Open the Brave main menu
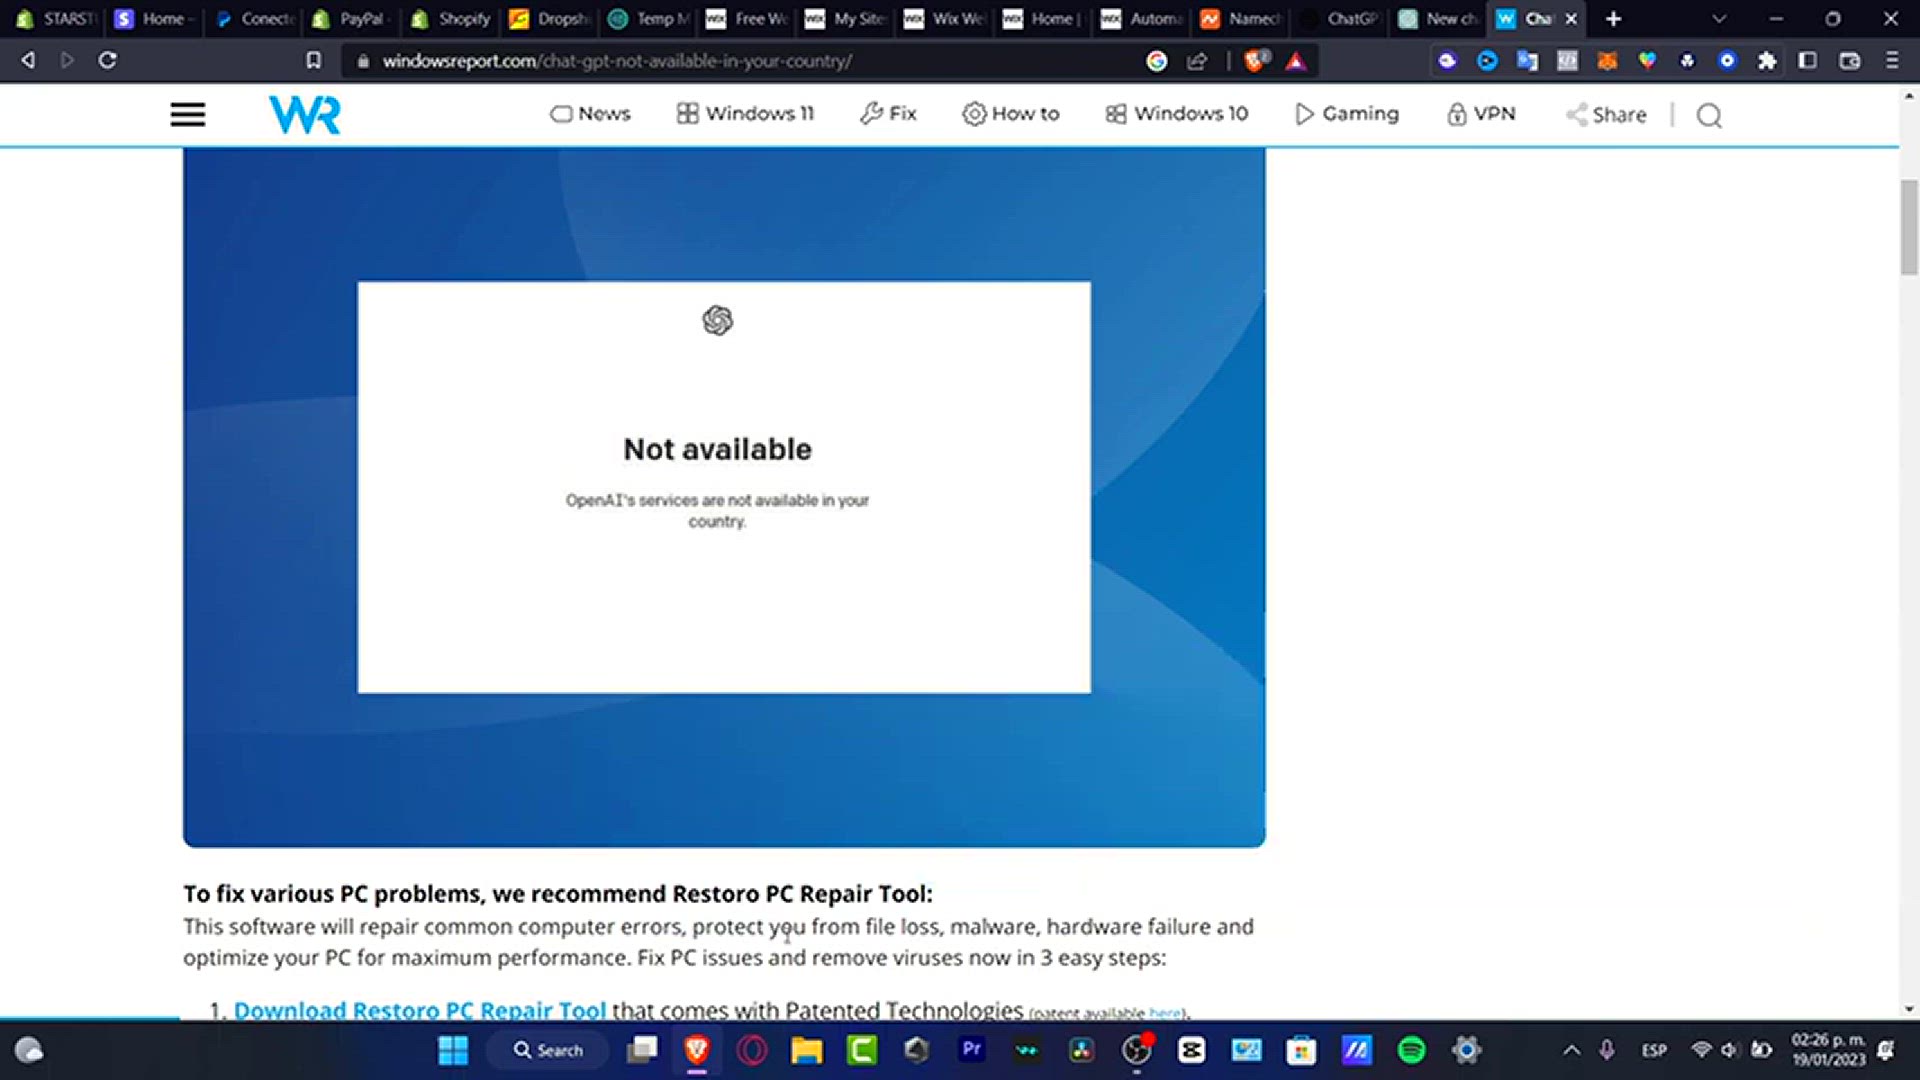 pos(1892,60)
